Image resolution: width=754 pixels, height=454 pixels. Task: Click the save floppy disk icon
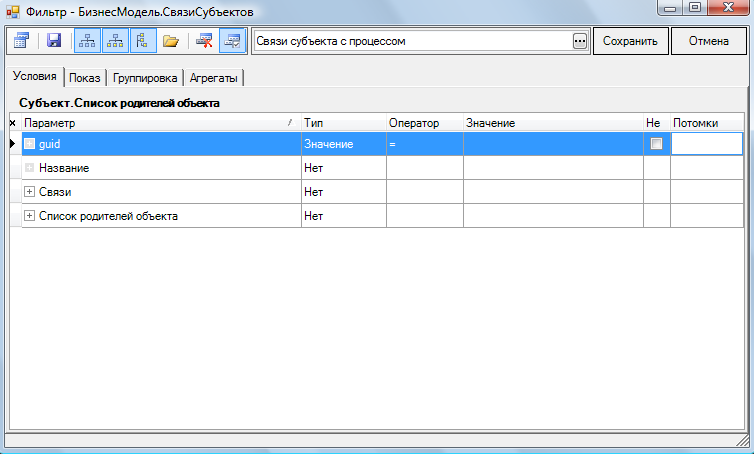point(54,41)
